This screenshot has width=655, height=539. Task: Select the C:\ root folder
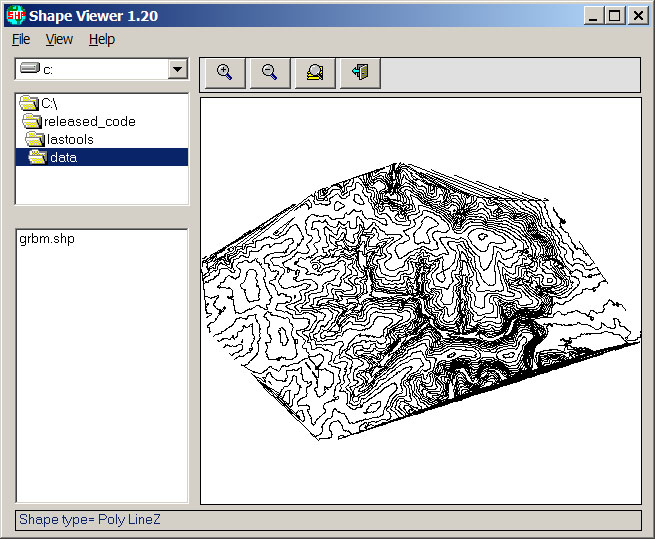tap(102, 103)
